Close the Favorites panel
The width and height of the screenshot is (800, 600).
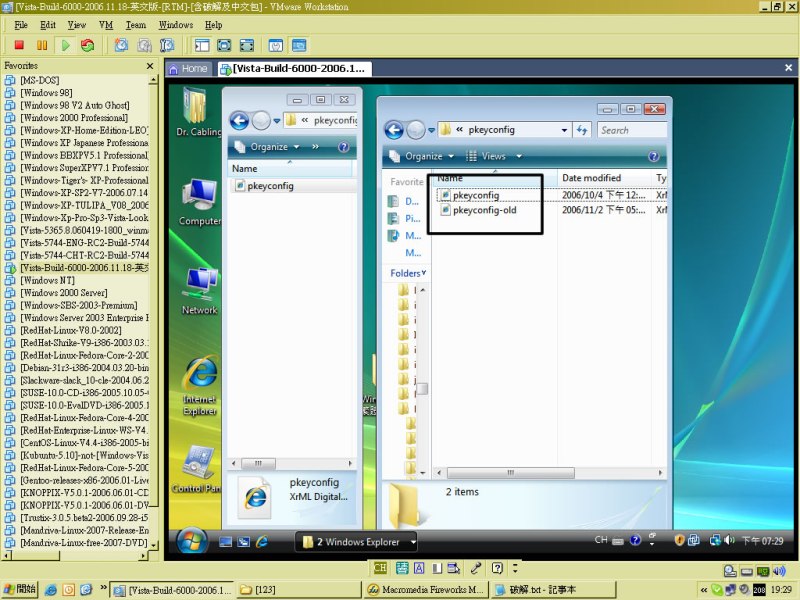tap(149, 66)
